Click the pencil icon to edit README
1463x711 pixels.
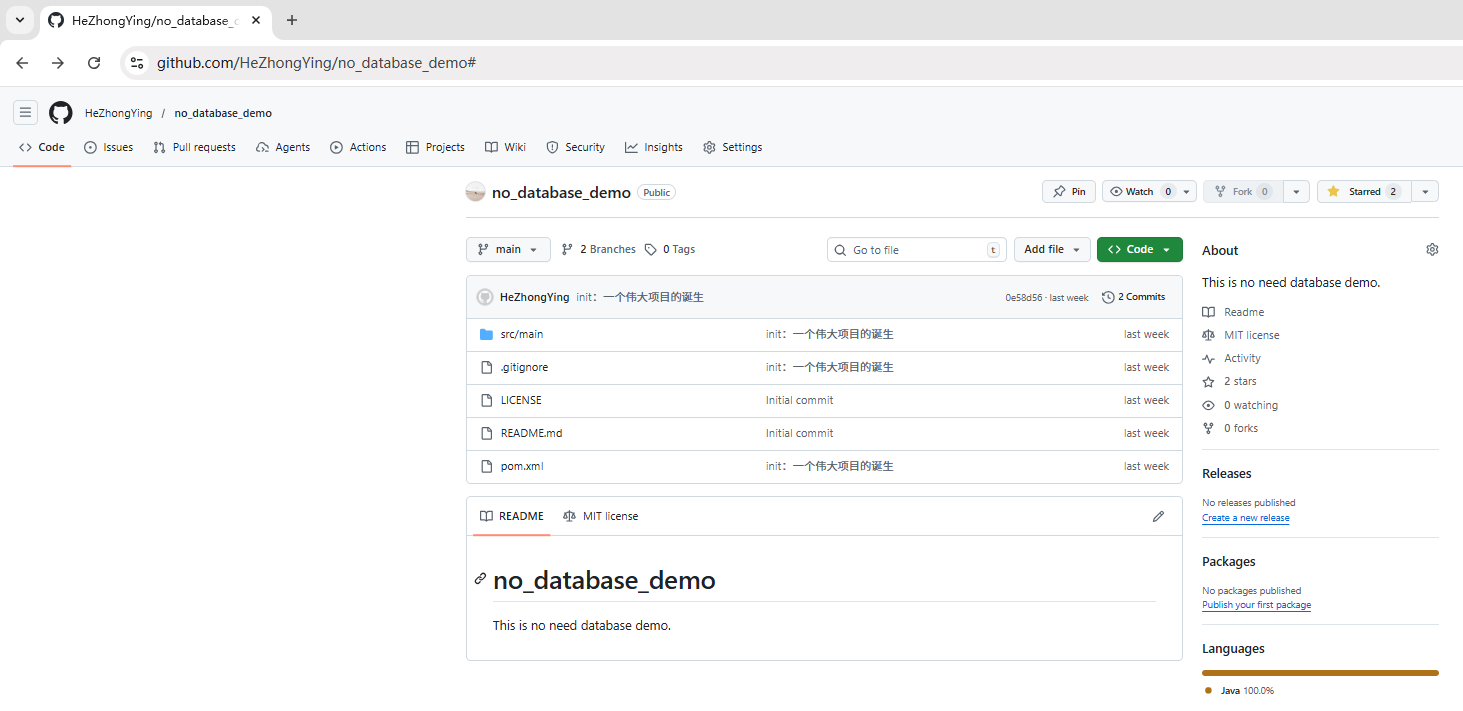coord(1158,516)
